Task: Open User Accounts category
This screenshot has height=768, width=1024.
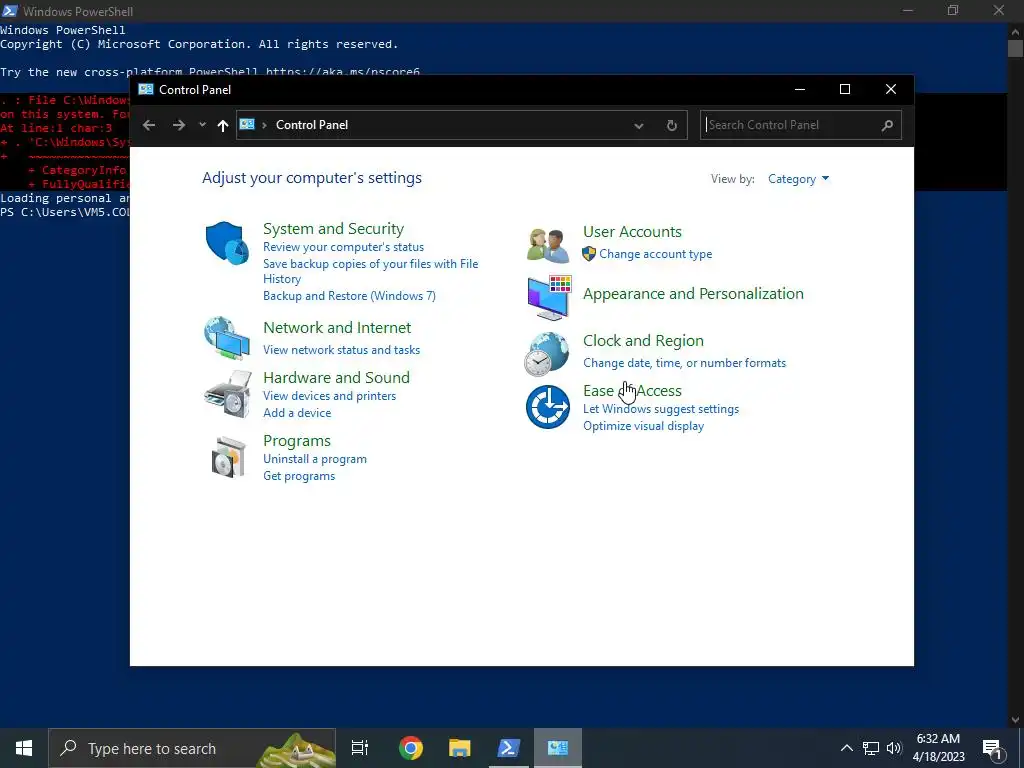Action: pyautogui.click(x=632, y=232)
